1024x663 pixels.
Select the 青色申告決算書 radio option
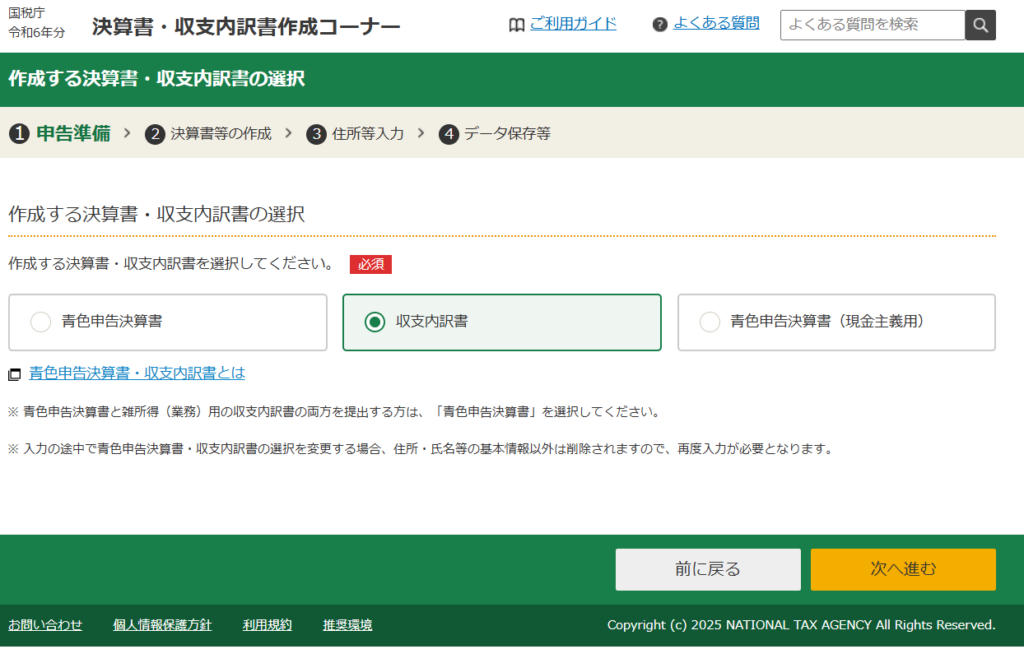pos(41,322)
